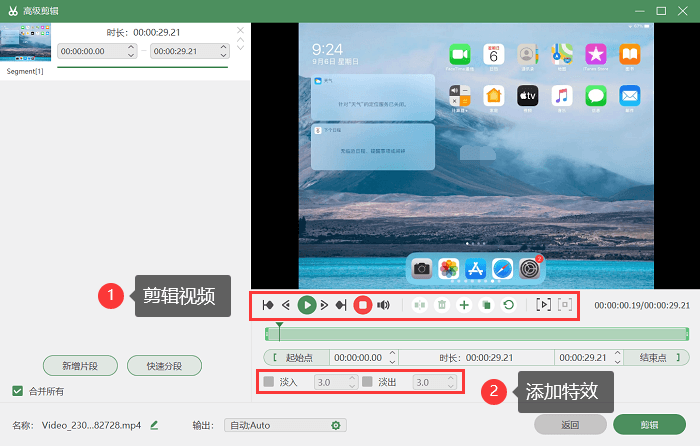
Task: Move Segment[1] down in the list
Action: click(240, 47)
